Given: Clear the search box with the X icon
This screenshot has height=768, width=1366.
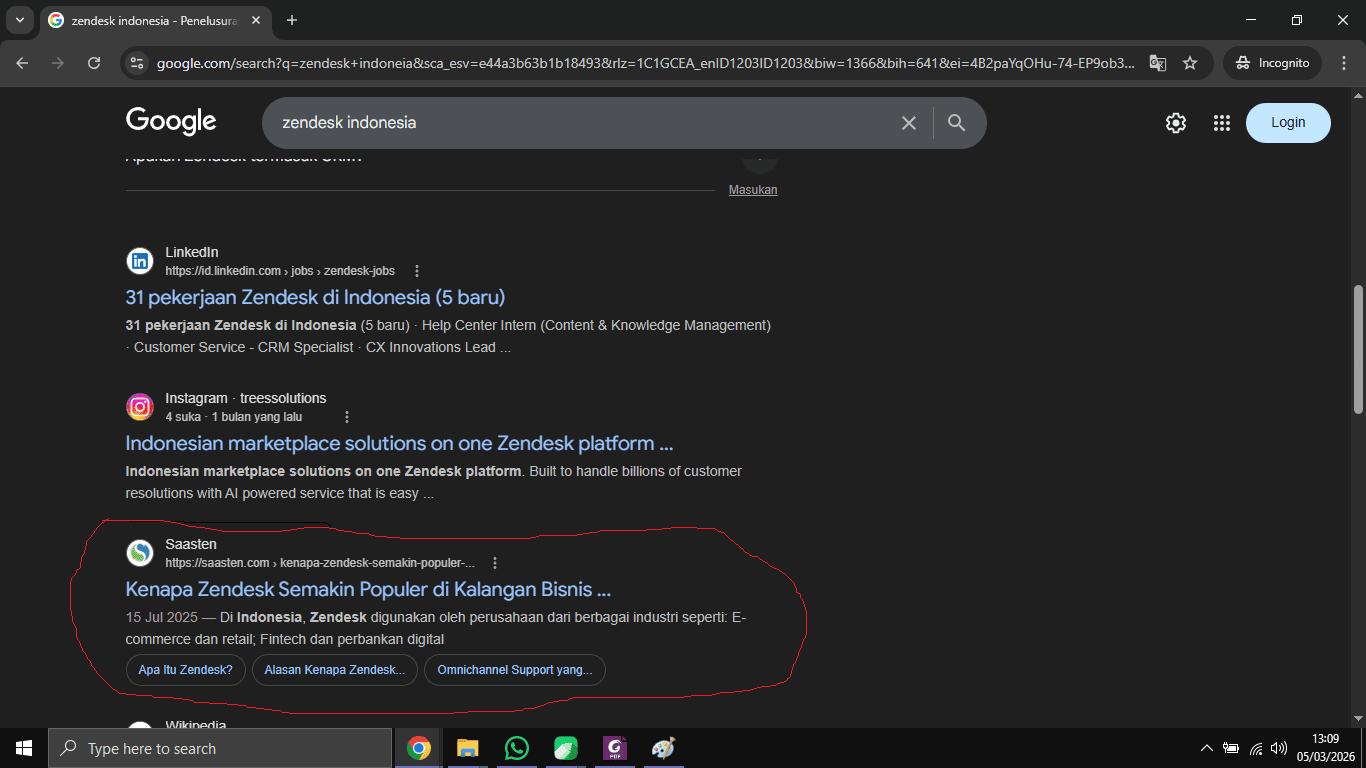Looking at the screenshot, I should [909, 123].
